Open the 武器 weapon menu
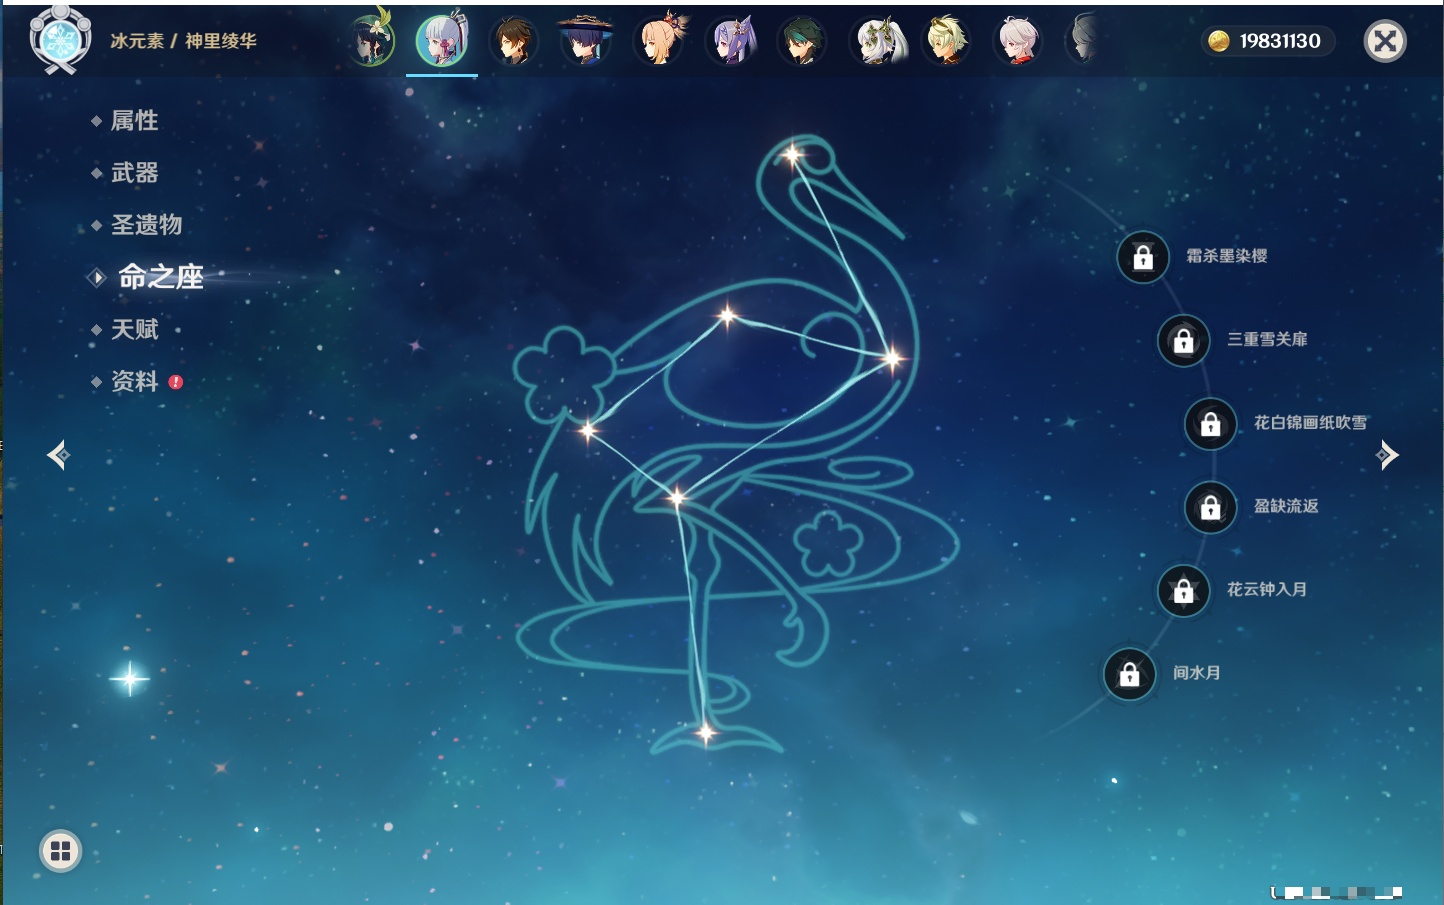Image resolution: width=1444 pixels, height=905 pixels. tap(135, 173)
